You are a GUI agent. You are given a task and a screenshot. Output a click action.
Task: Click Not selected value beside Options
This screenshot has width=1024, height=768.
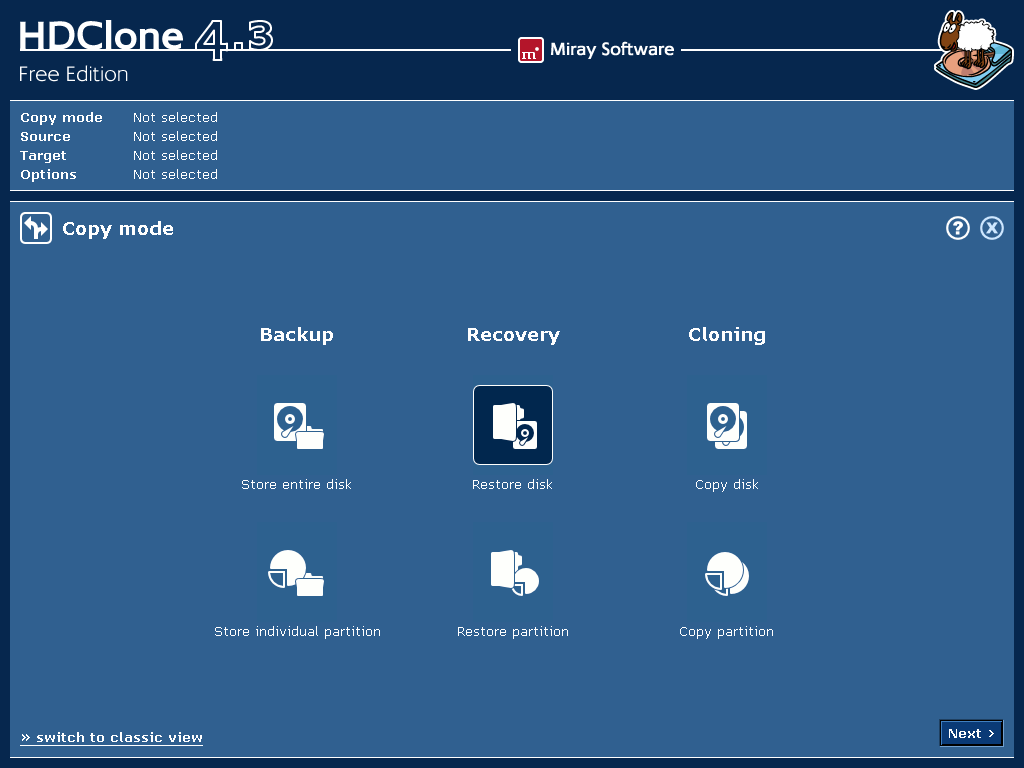(175, 174)
